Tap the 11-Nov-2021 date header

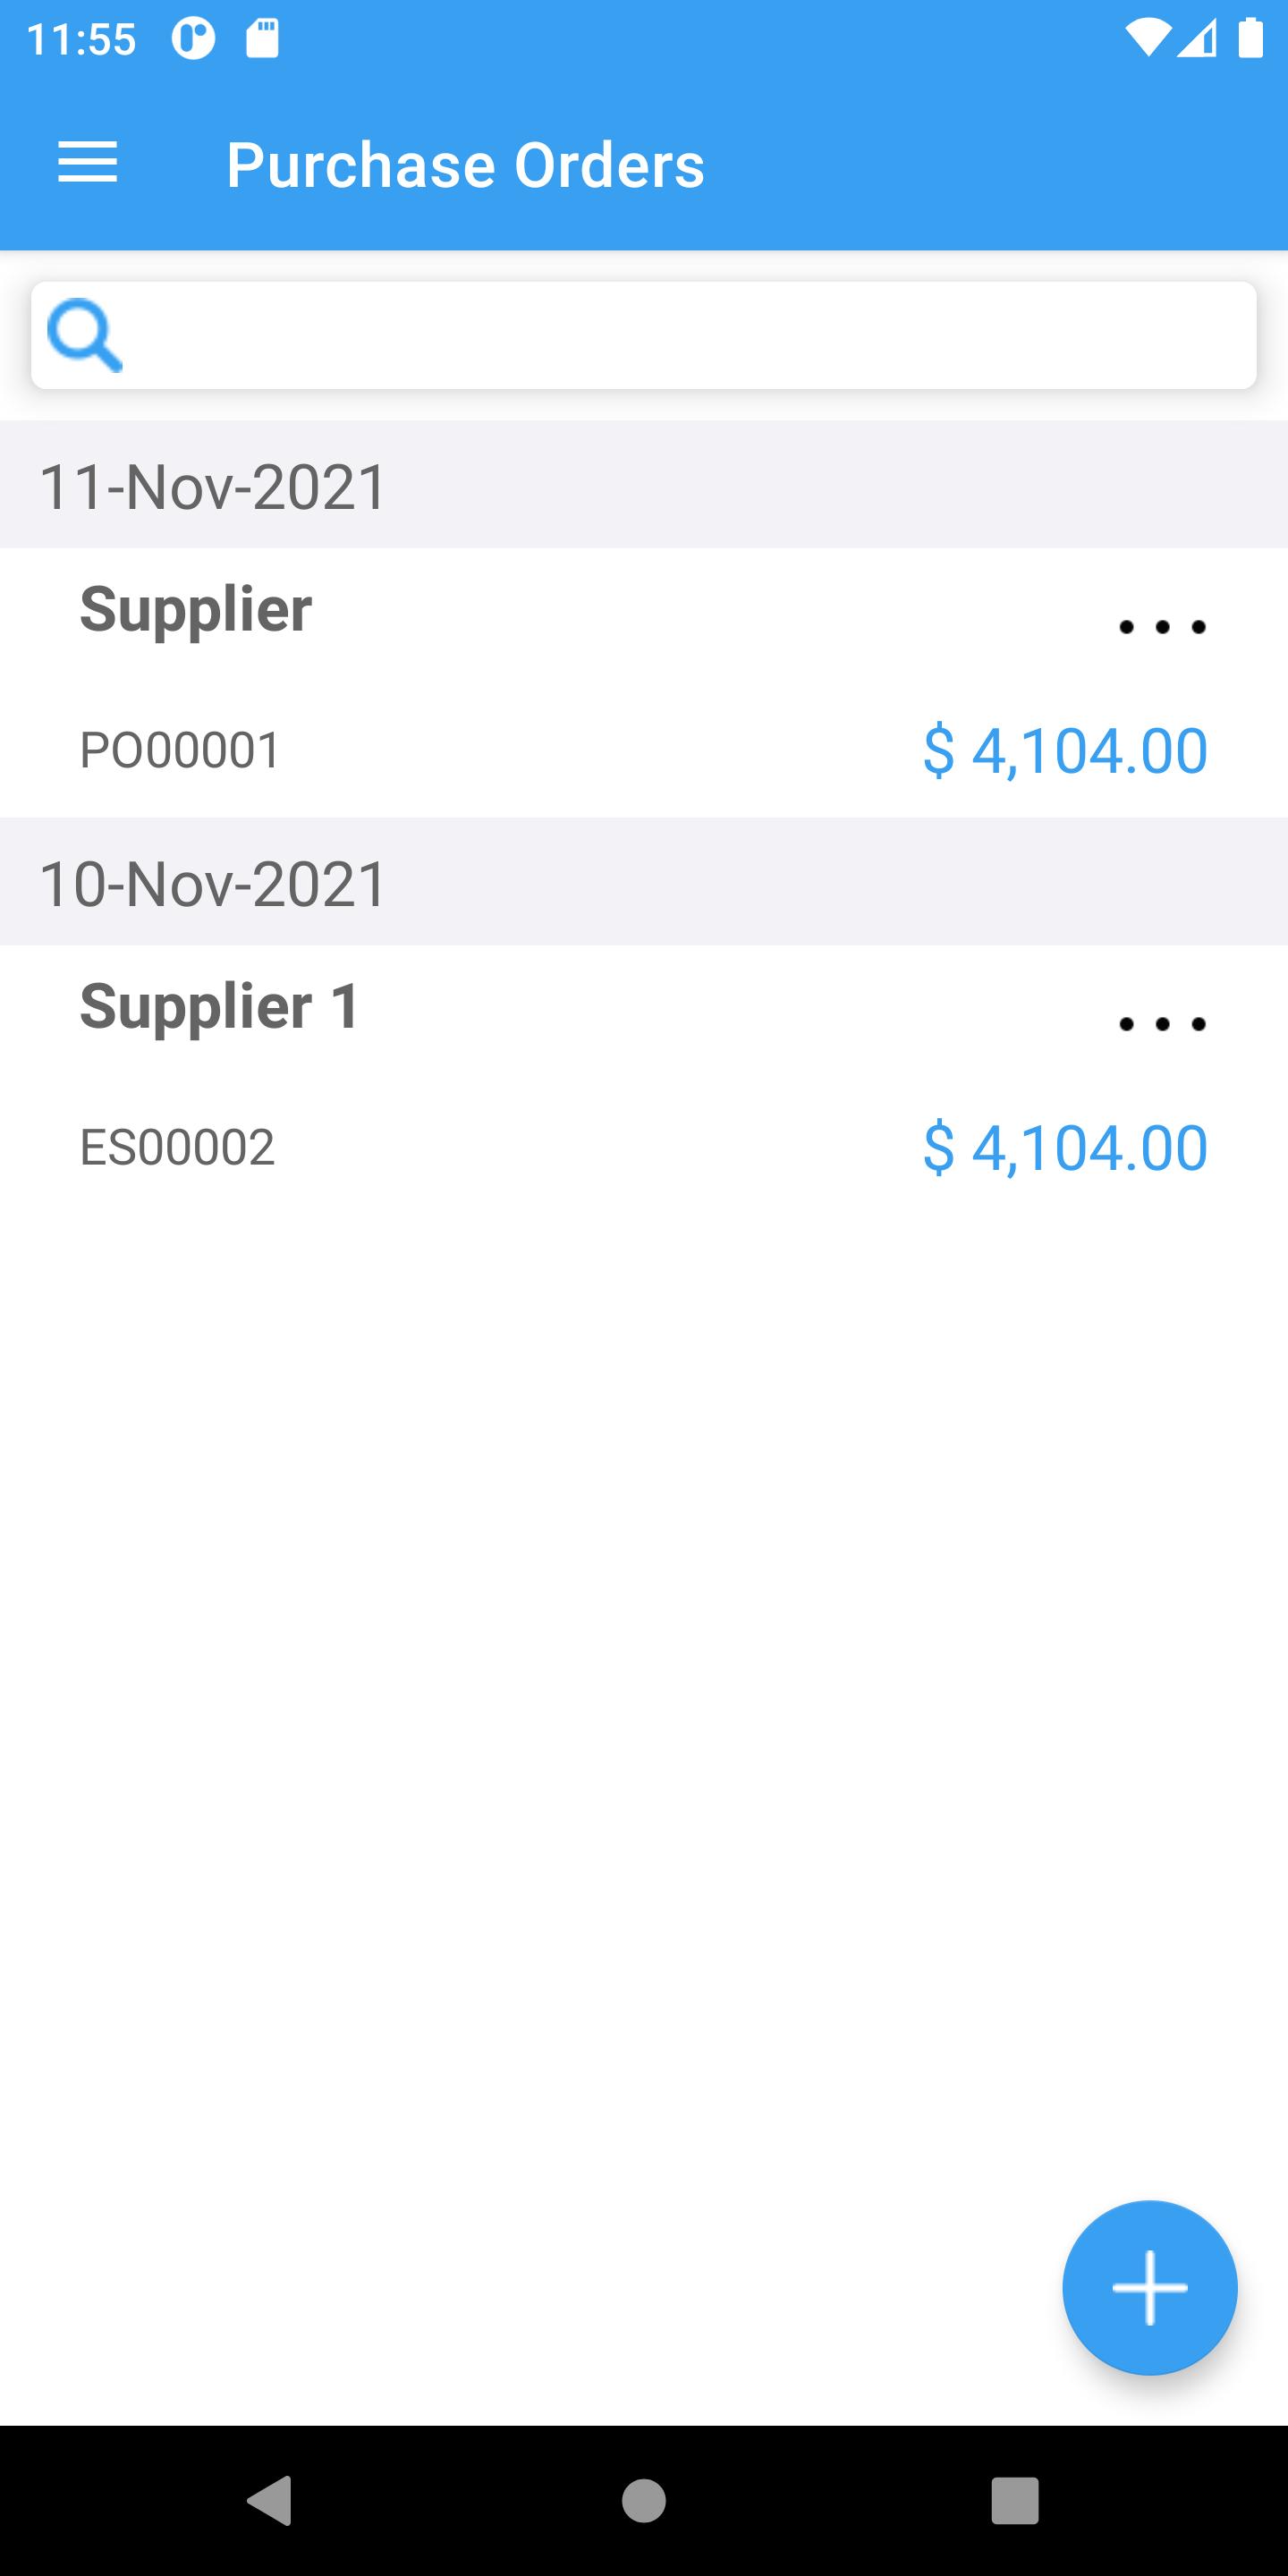click(x=212, y=487)
